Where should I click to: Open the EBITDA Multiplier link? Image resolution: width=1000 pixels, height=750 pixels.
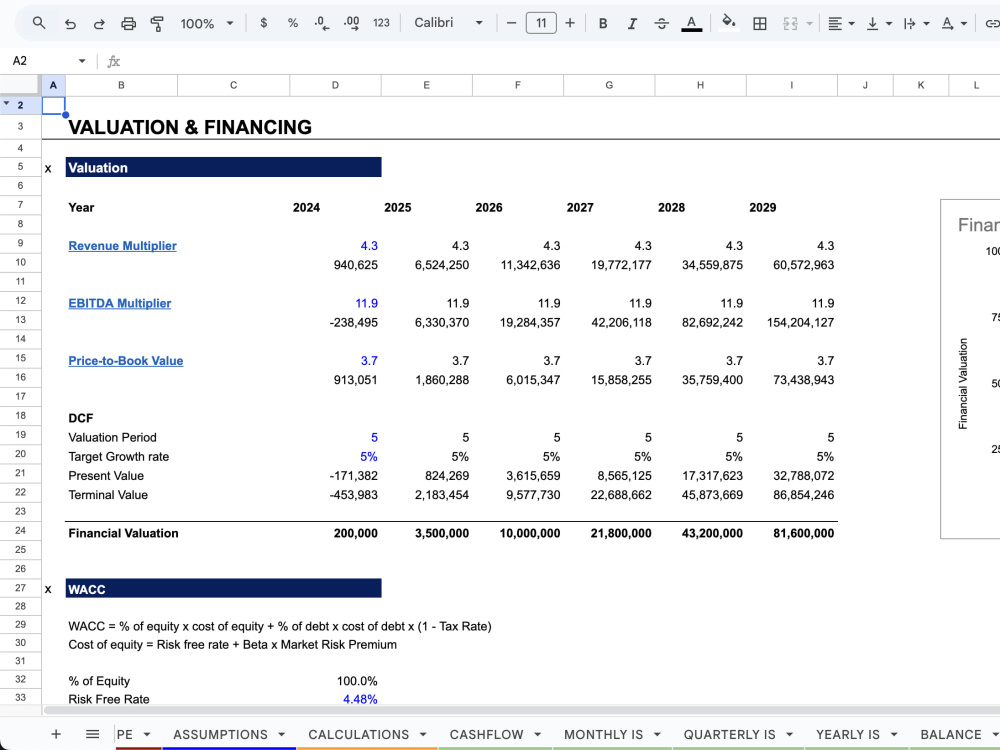(x=119, y=303)
